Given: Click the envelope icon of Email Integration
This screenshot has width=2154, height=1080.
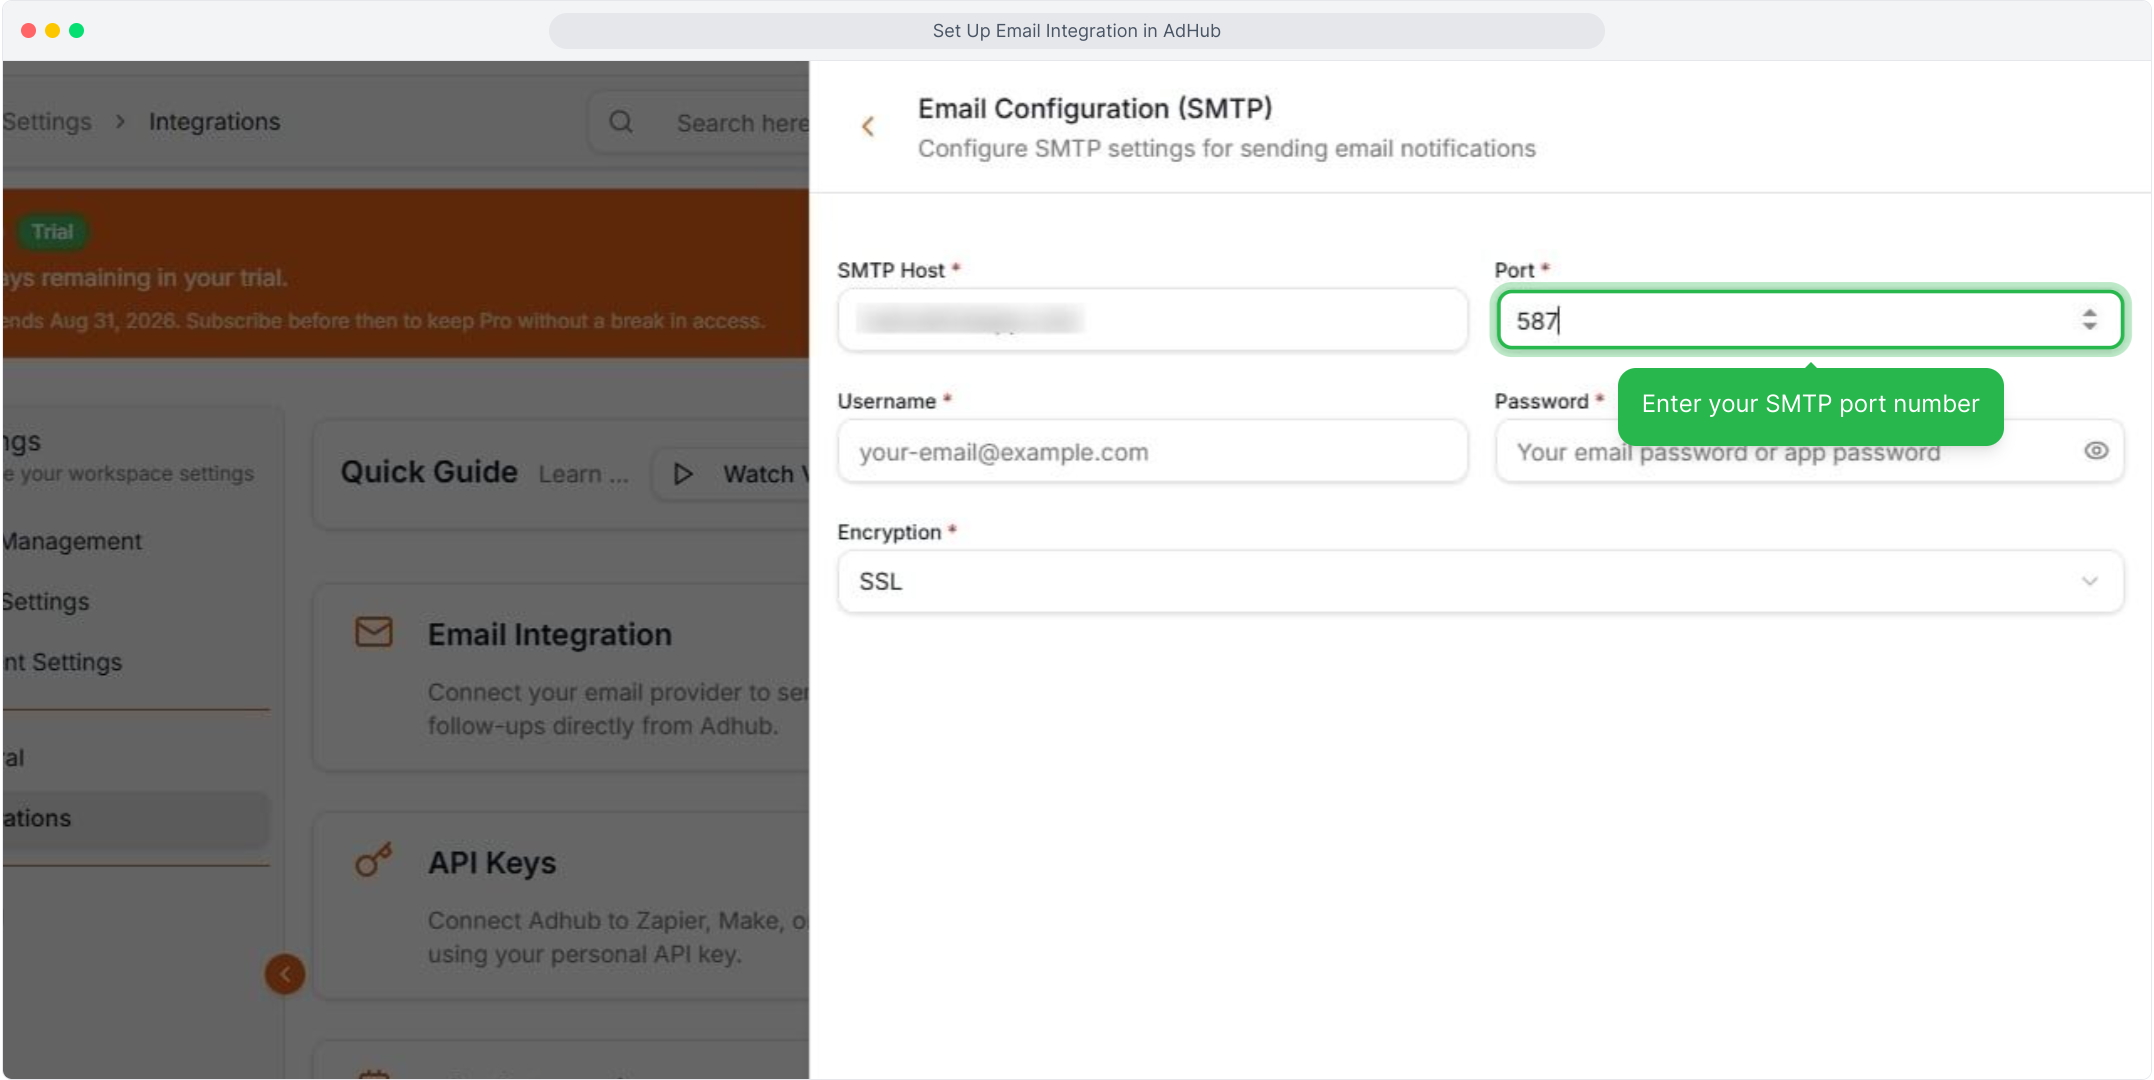Looking at the screenshot, I should [x=374, y=632].
